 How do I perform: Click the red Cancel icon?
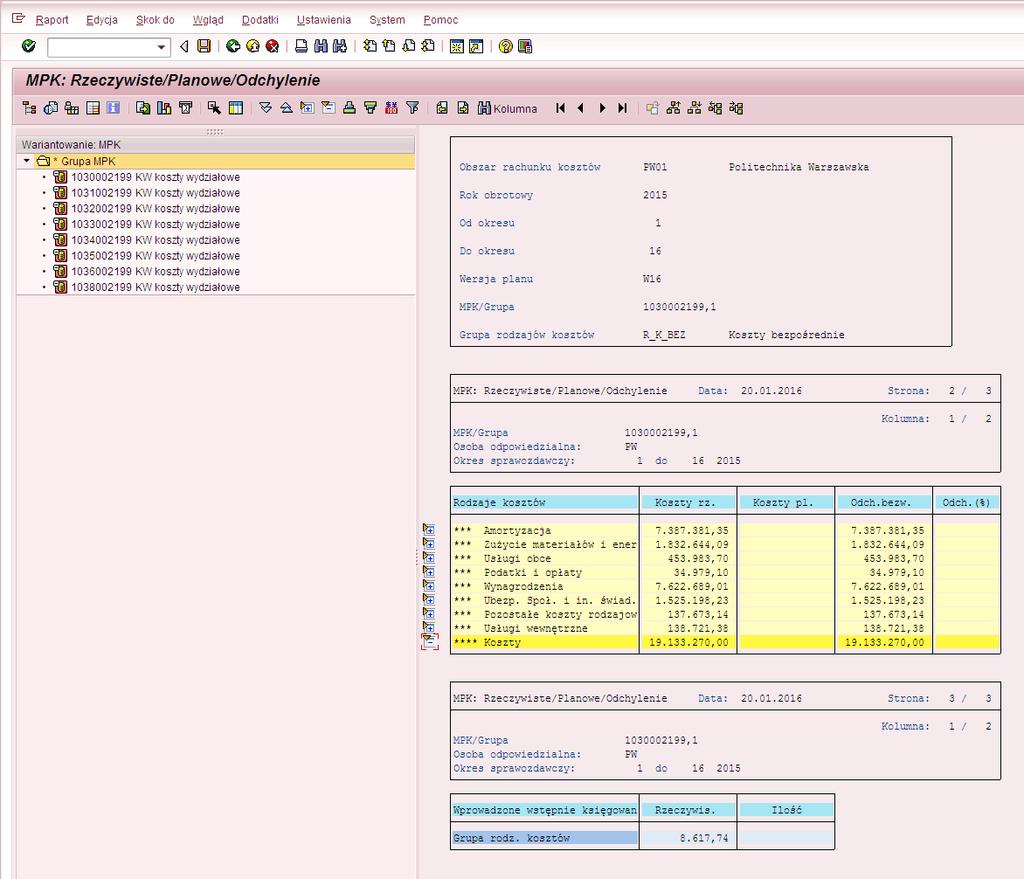pyautogui.click(x=272, y=46)
